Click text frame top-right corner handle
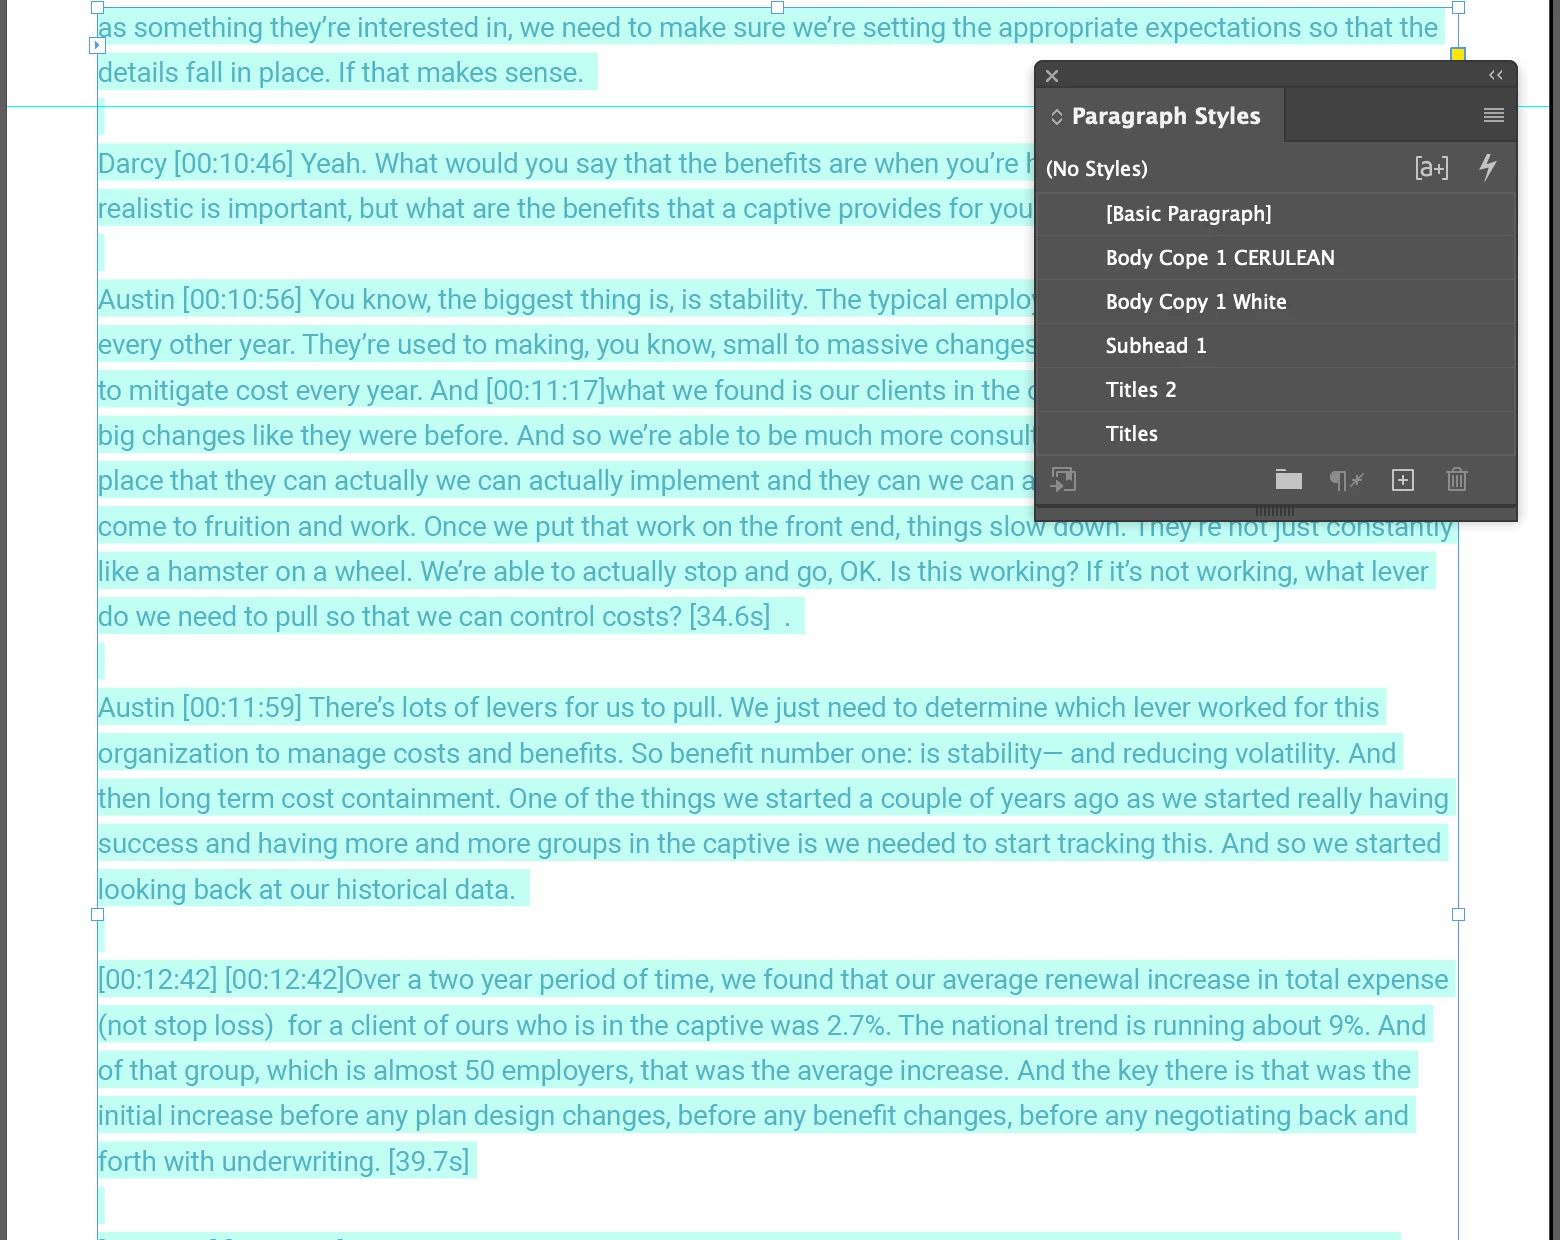Screen dimensions: 1560x1240 coord(1458,7)
